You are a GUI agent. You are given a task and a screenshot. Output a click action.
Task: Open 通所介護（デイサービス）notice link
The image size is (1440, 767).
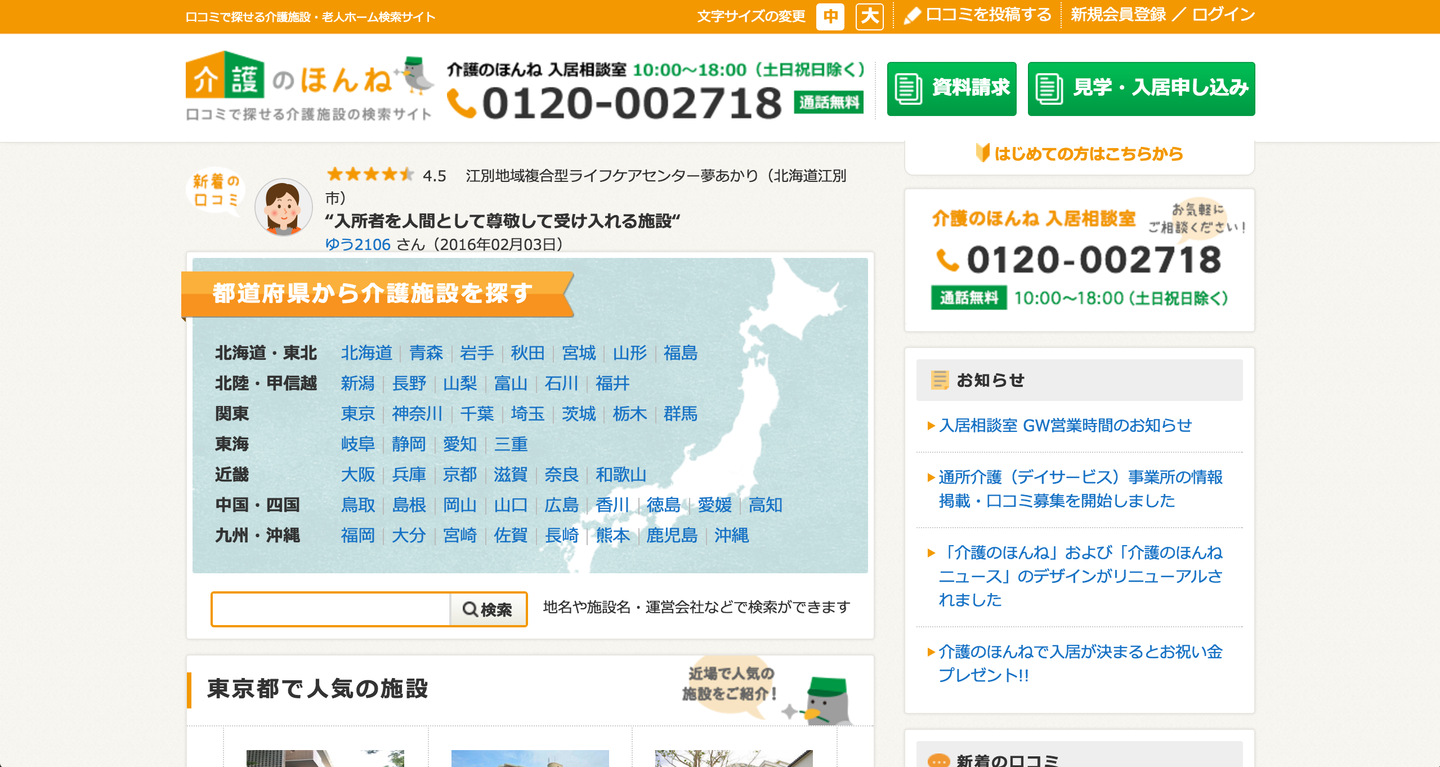(x=1081, y=489)
